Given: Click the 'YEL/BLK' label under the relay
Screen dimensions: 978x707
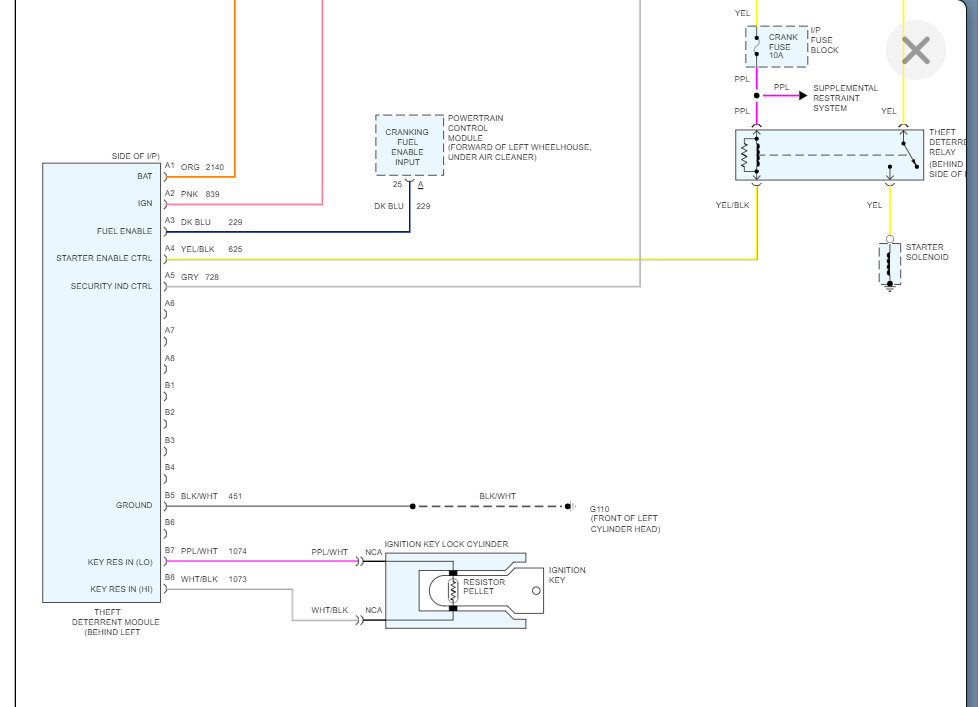Looking at the screenshot, I should click(732, 205).
